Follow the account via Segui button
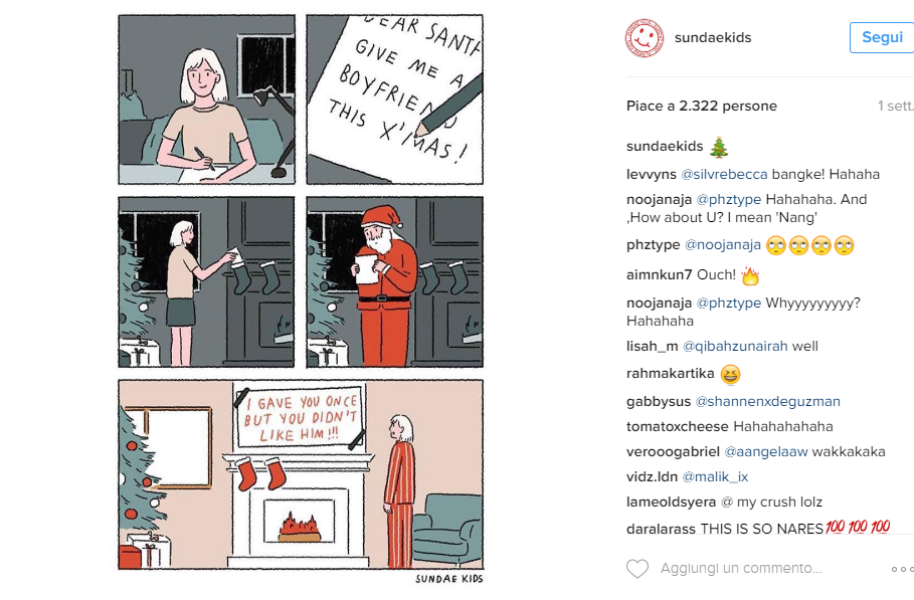914x600 pixels. tap(882, 37)
